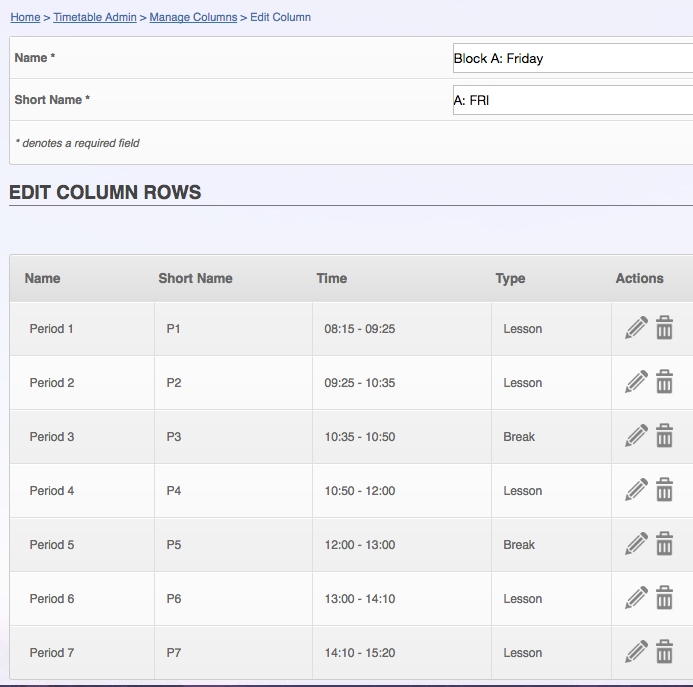Edit the Period 1 row
This screenshot has height=687, width=693.
click(x=636, y=328)
